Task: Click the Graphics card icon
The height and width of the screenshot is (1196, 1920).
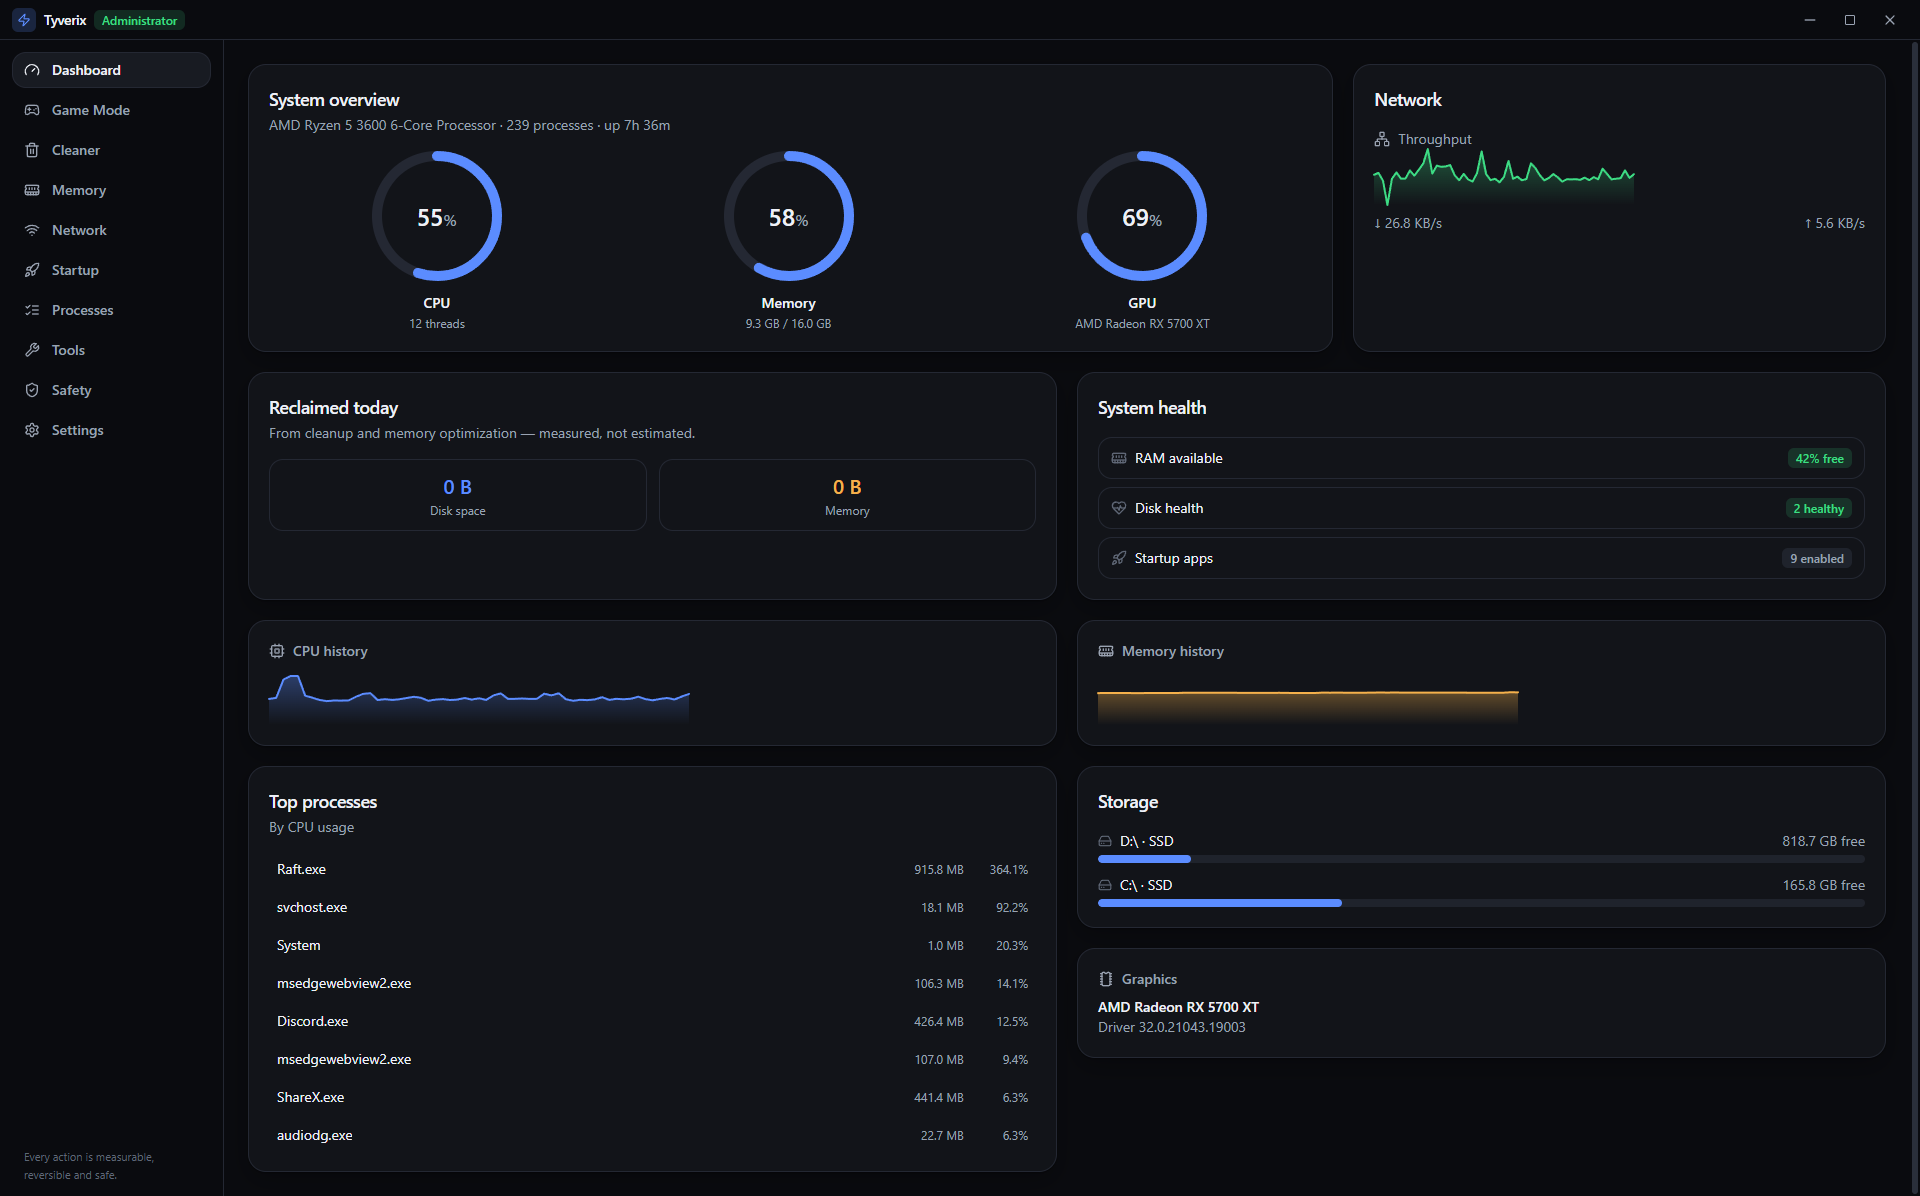Action: click(1106, 979)
